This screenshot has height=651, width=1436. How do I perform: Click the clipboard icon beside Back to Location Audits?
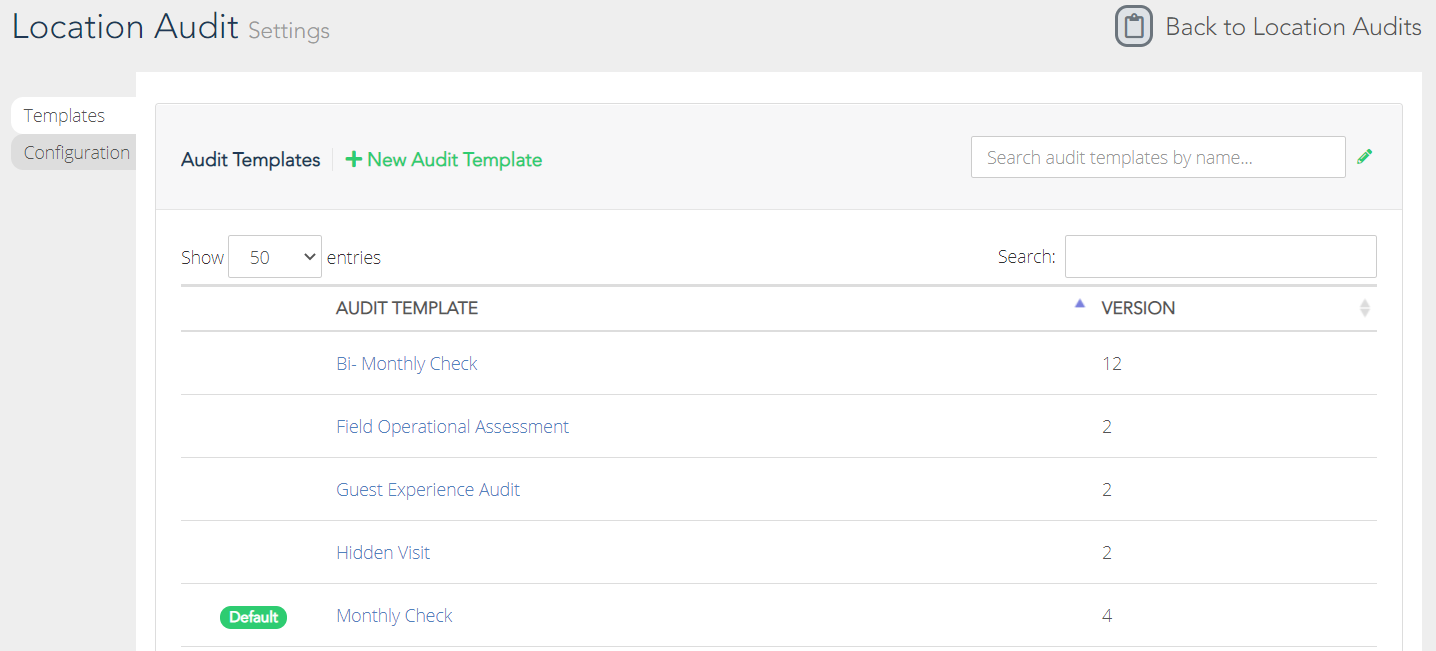point(1134,27)
